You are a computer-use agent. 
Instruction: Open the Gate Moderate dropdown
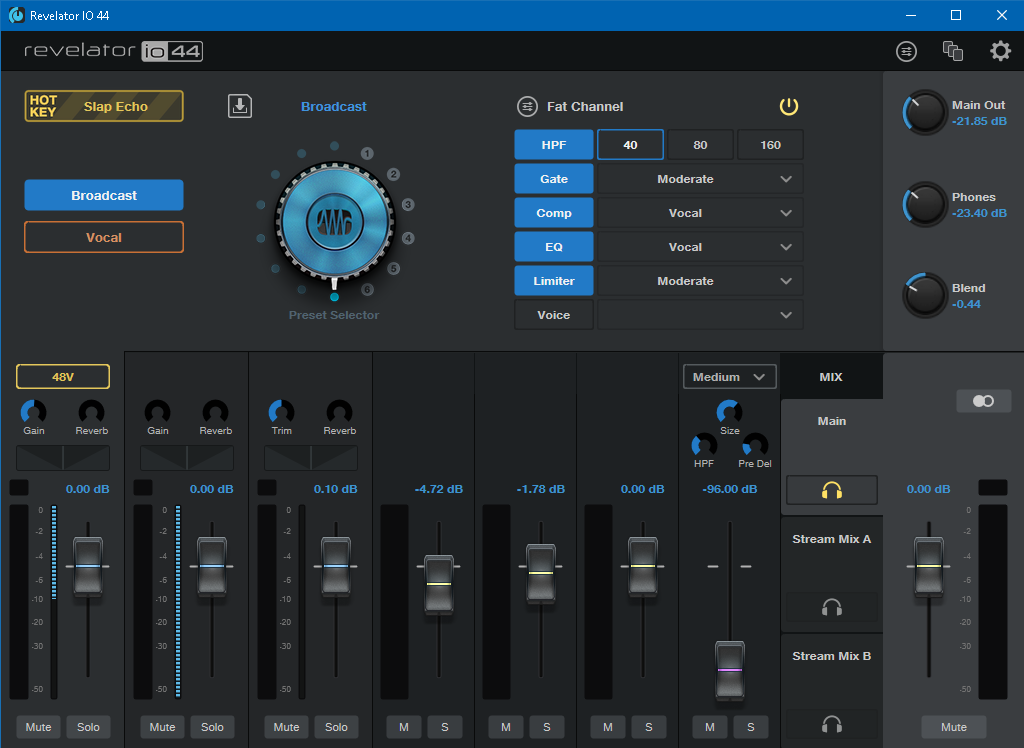700,179
